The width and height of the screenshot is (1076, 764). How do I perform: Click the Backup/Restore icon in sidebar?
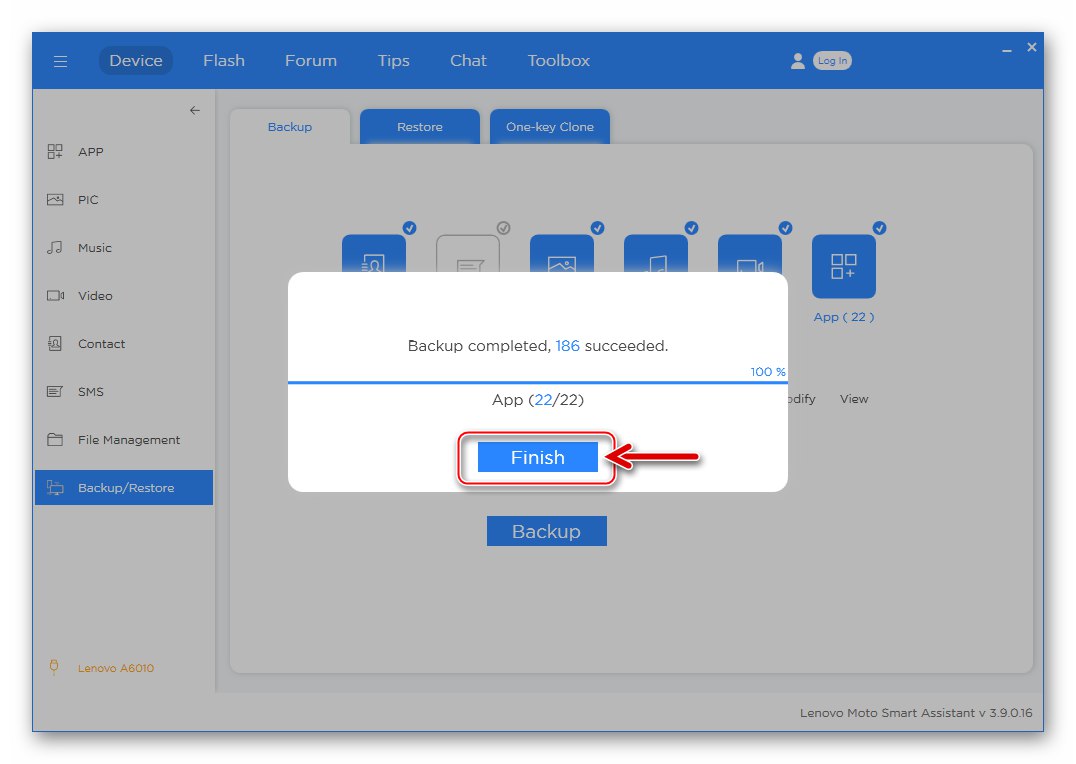55,488
